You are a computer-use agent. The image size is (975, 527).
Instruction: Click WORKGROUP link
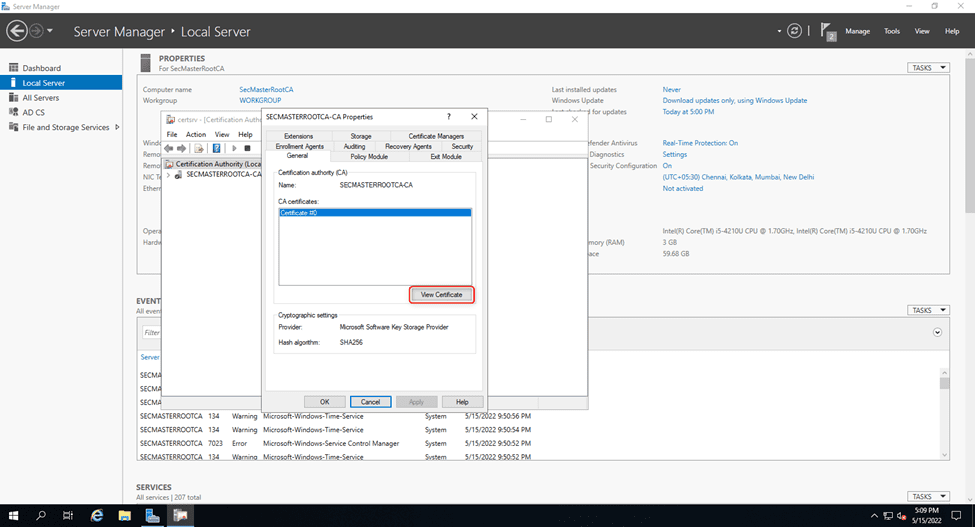point(260,100)
